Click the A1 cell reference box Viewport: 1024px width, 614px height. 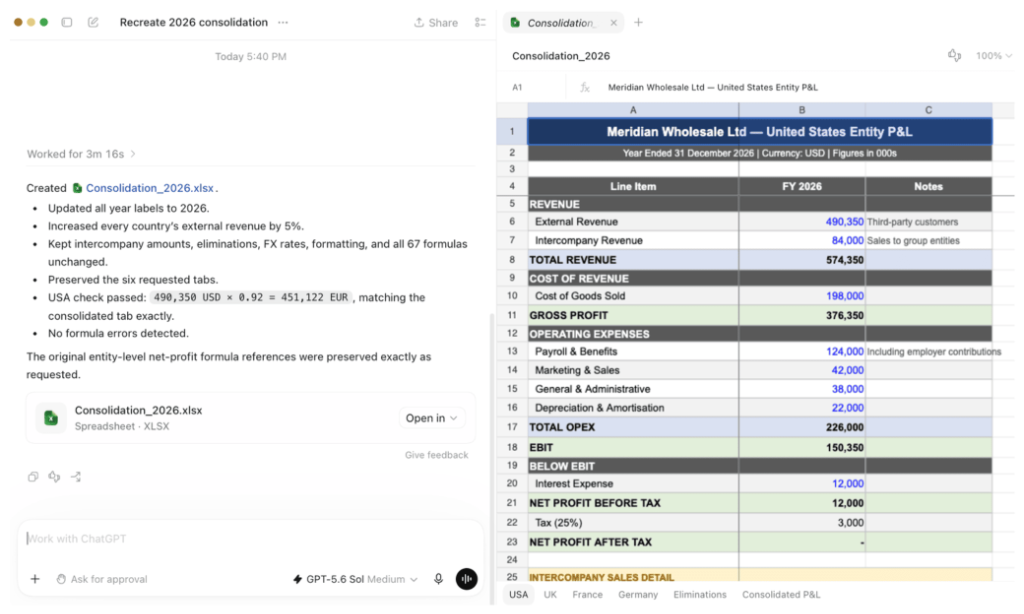click(x=517, y=87)
